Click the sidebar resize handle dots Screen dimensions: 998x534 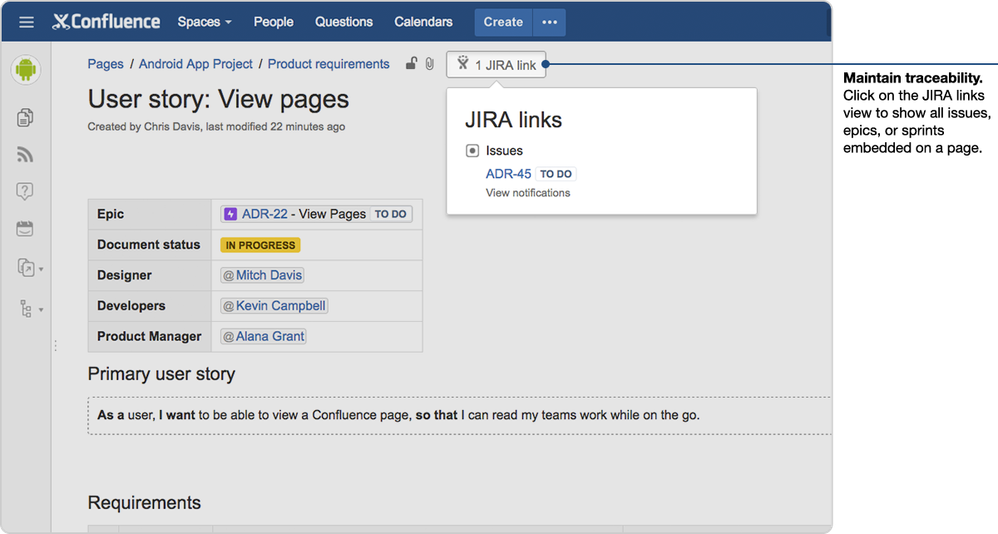coord(55,346)
